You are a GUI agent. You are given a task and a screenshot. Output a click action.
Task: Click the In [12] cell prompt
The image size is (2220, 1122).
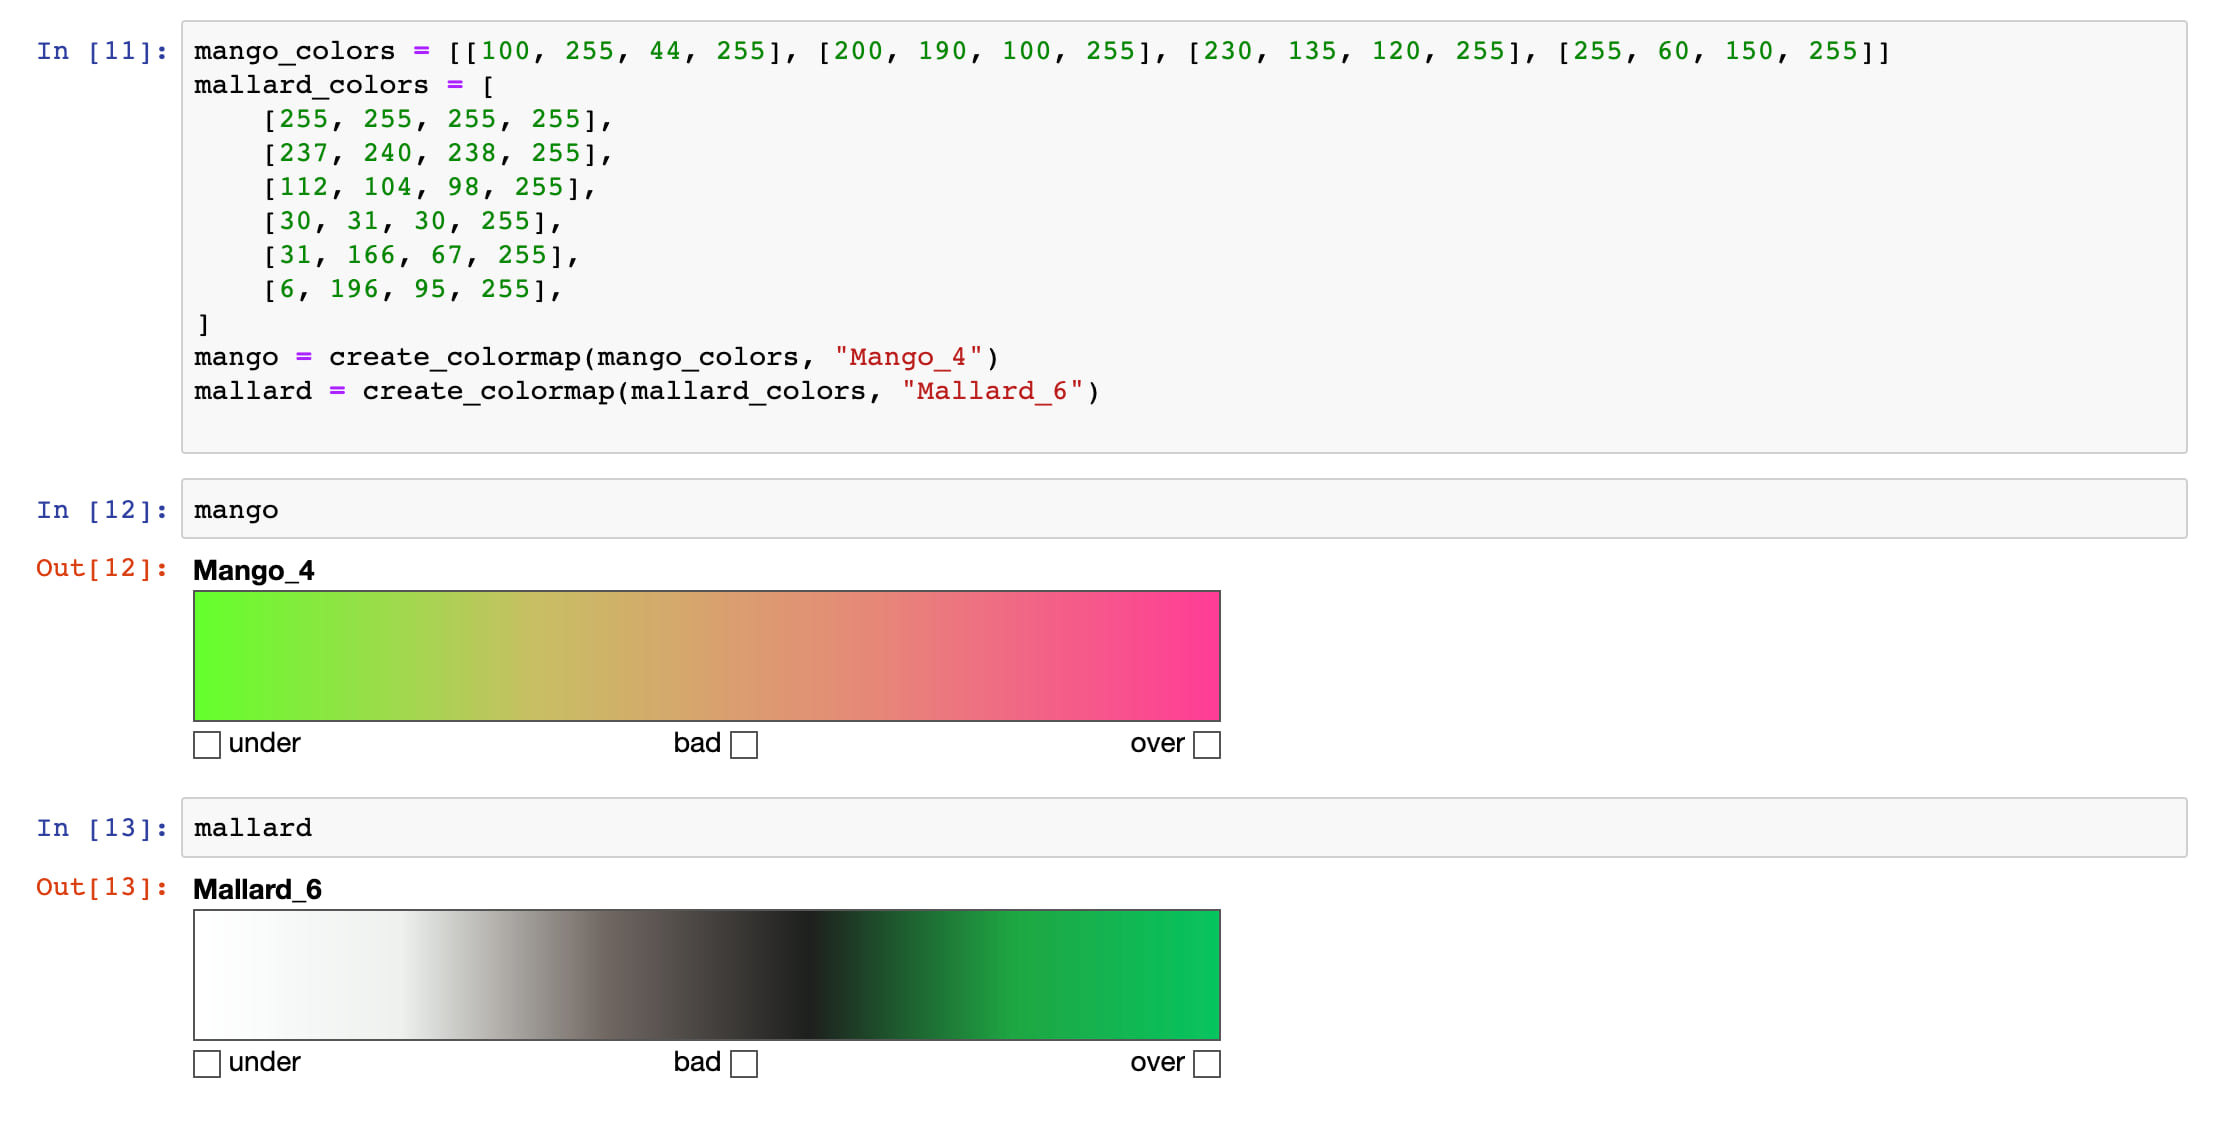tap(102, 510)
